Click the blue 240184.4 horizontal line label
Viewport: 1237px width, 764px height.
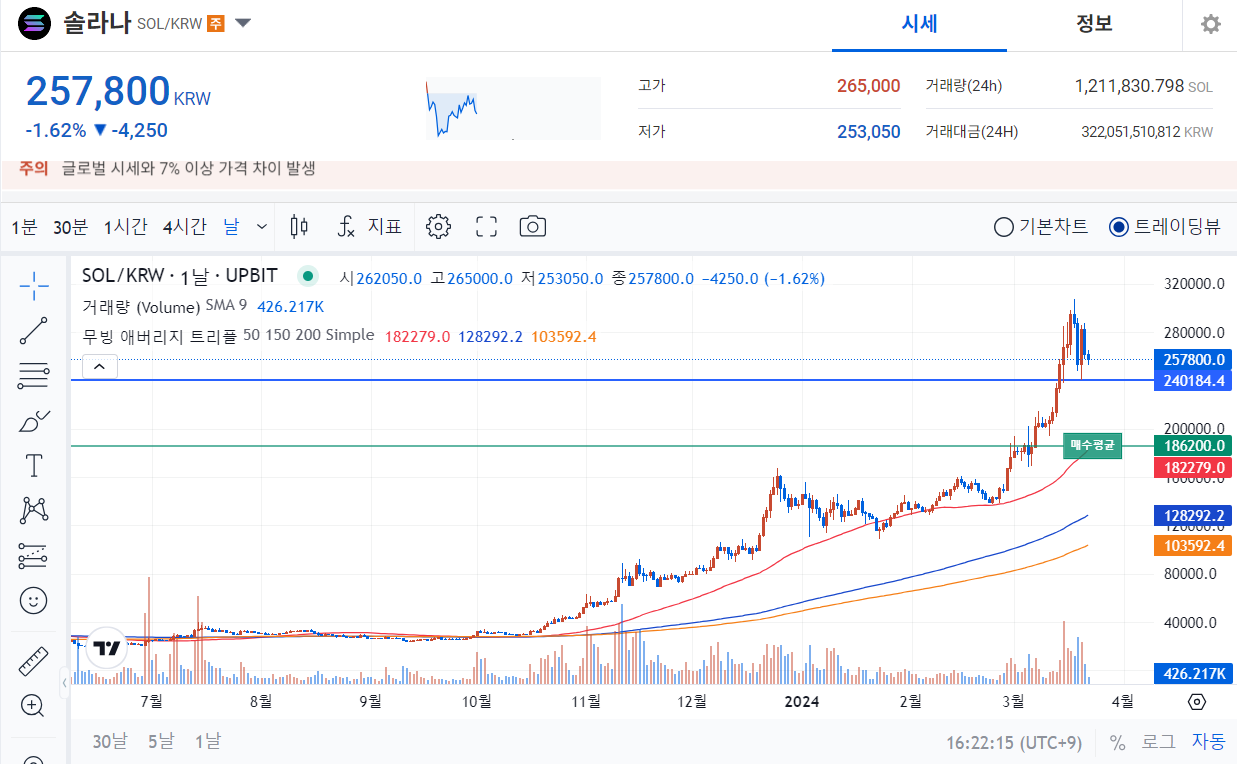pos(1193,381)
